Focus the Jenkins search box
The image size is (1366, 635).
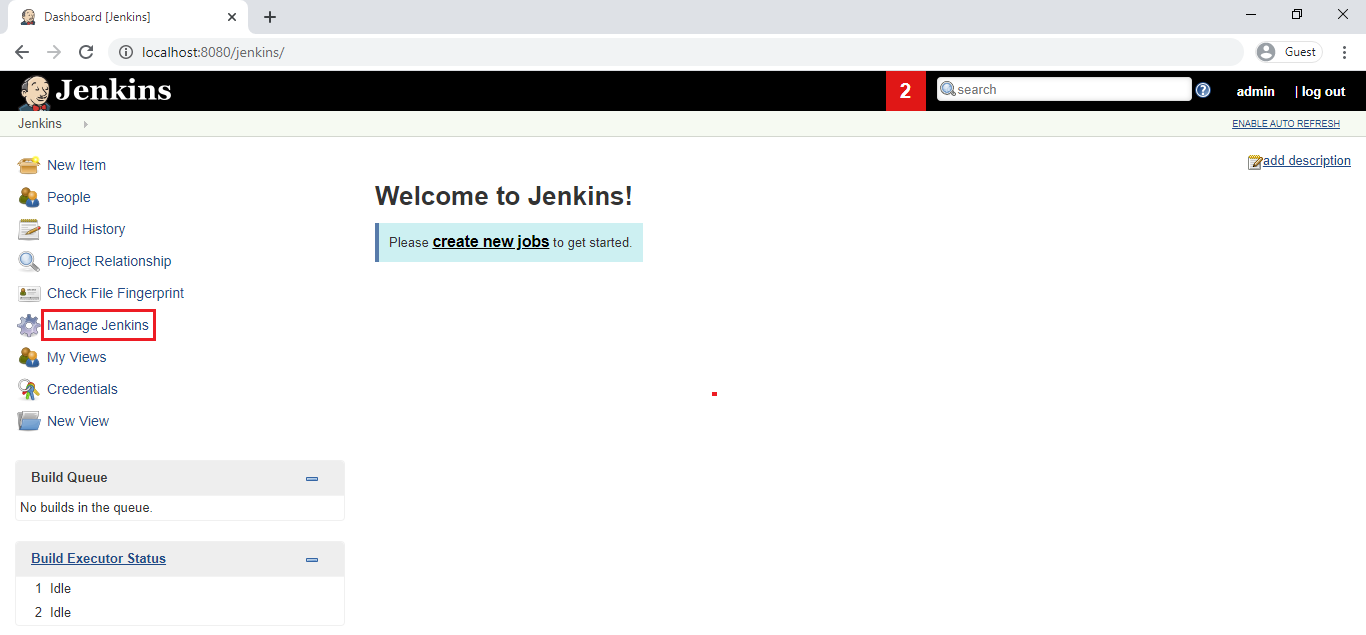1064,89
